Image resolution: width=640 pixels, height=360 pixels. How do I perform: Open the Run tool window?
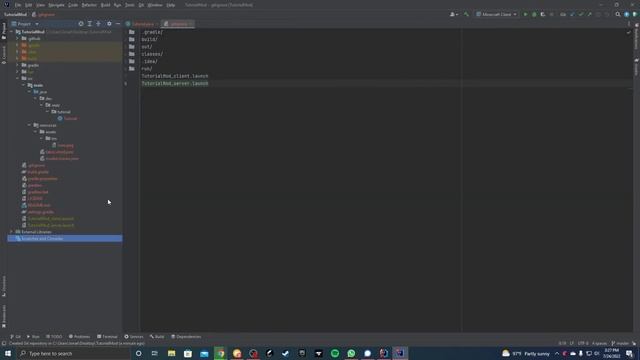(33, 336)
